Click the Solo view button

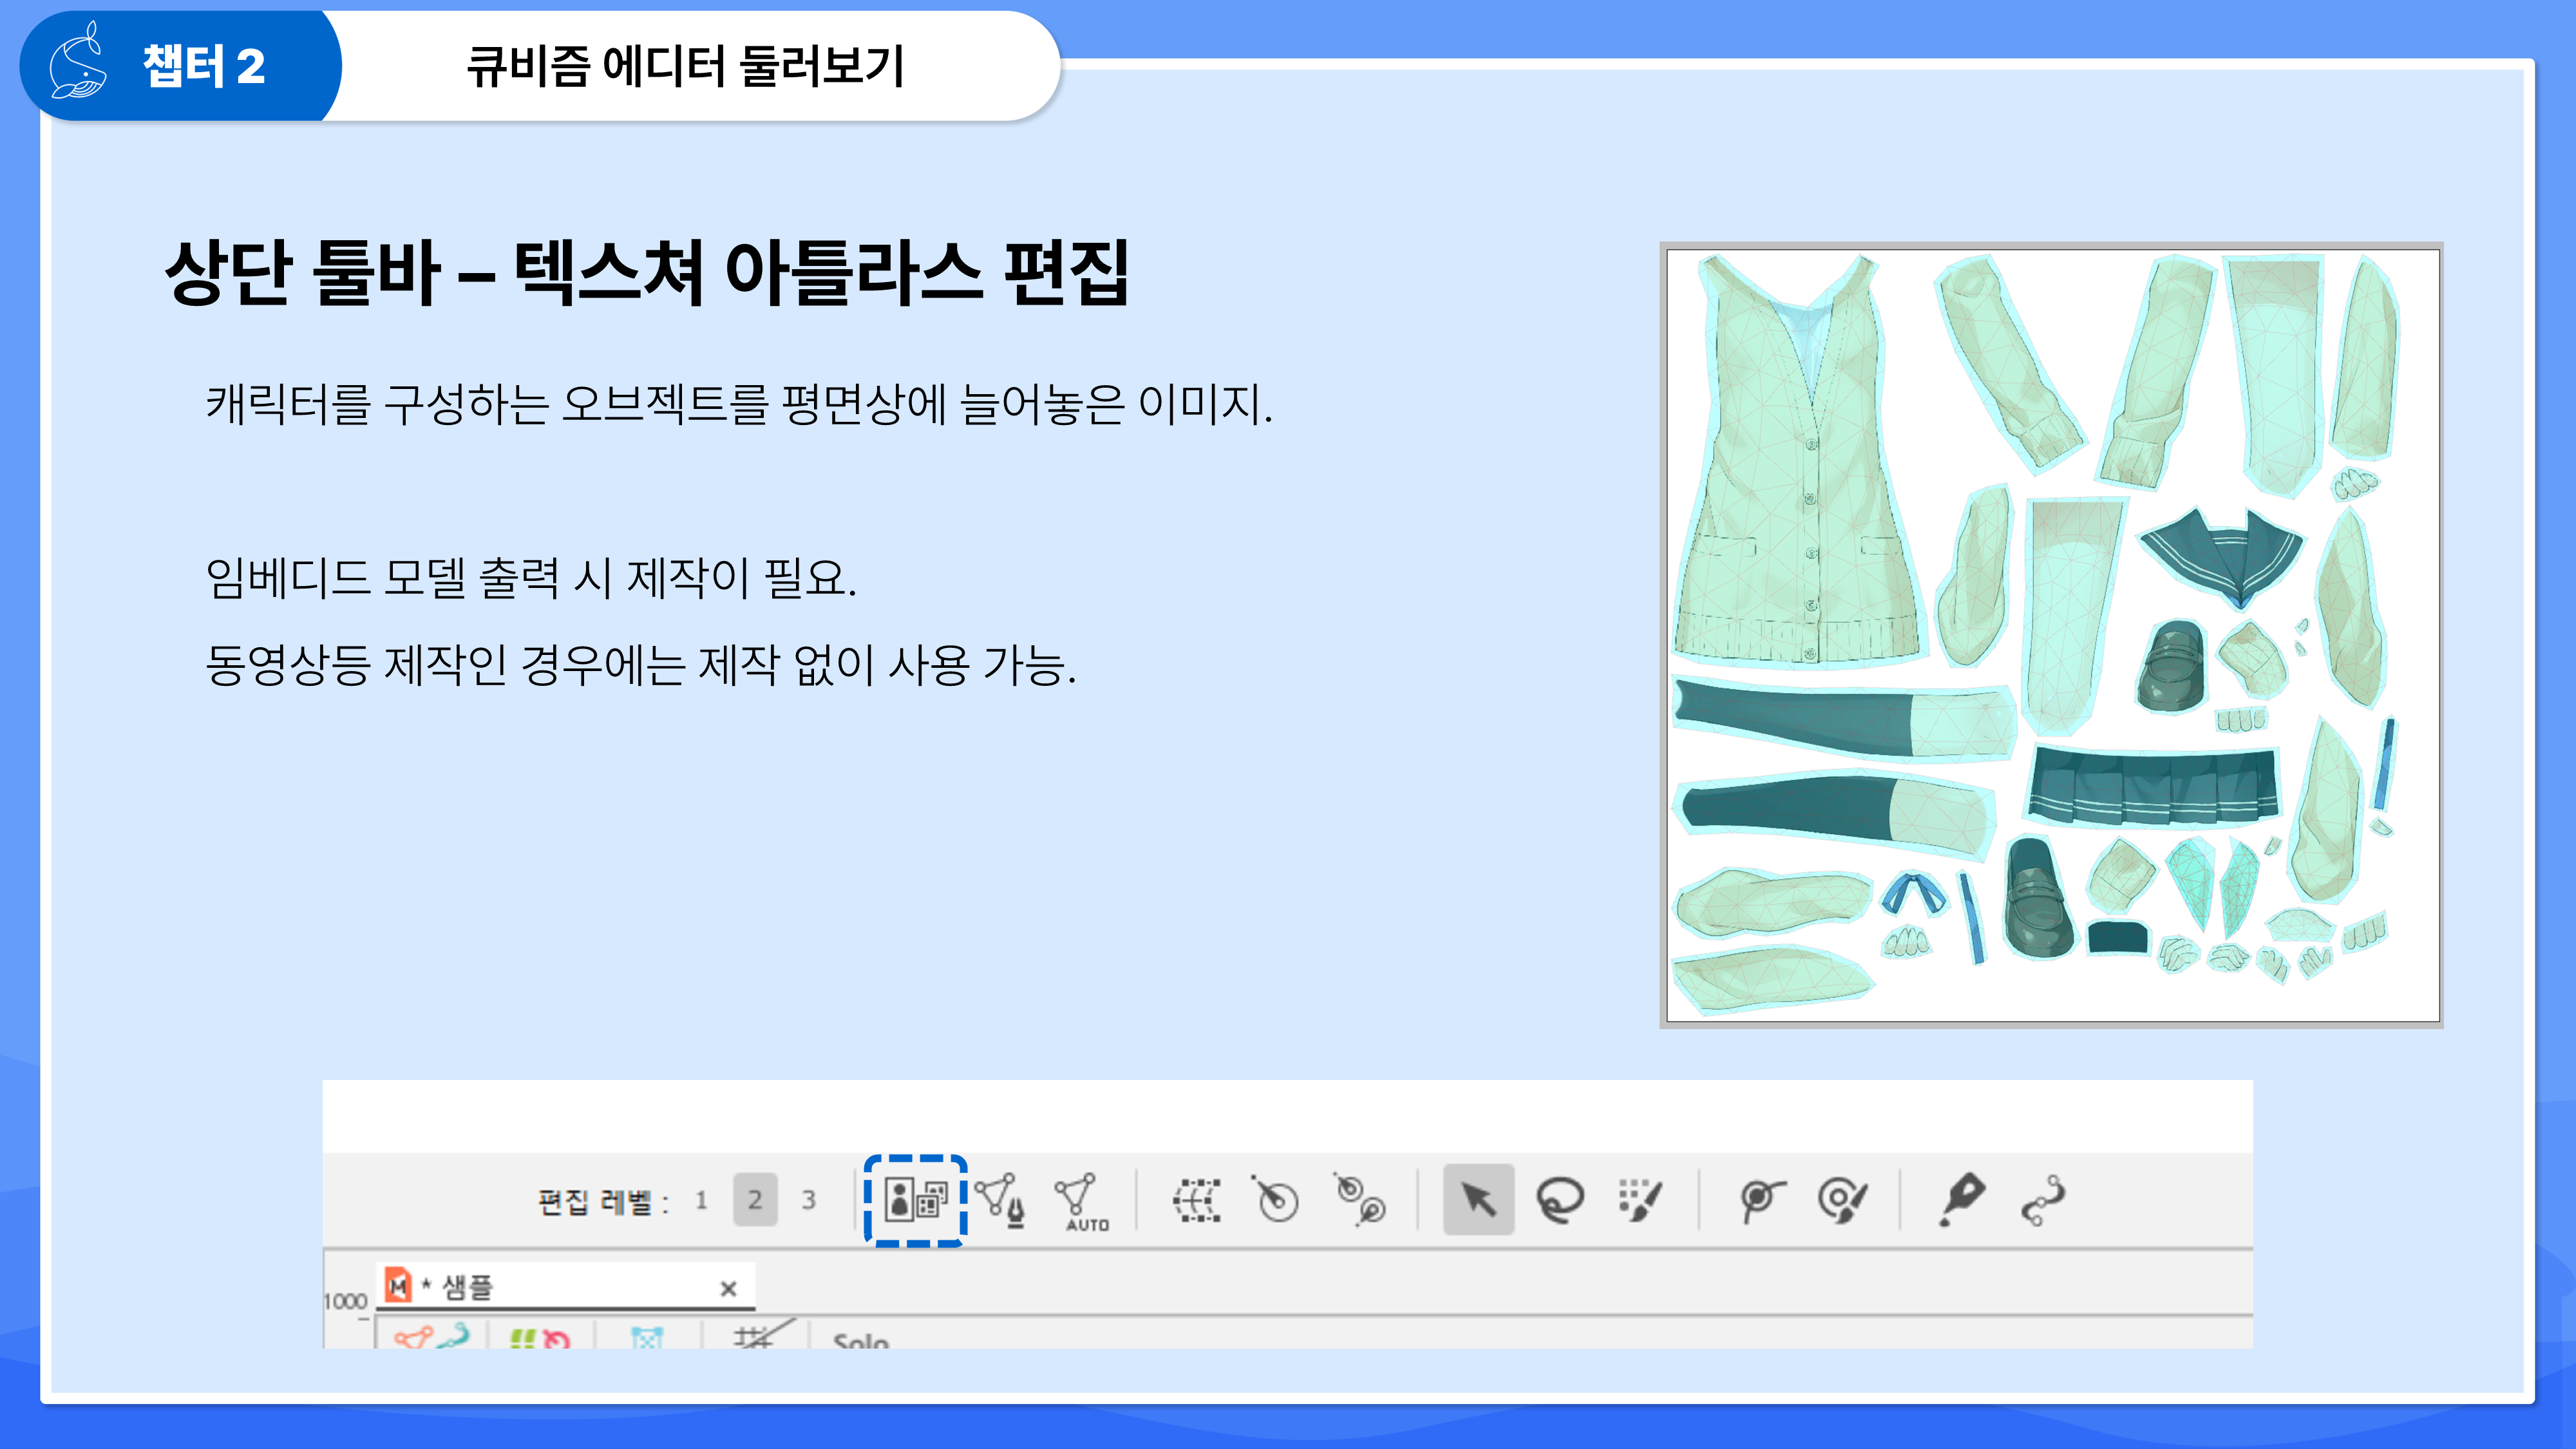click(860, 1340)
